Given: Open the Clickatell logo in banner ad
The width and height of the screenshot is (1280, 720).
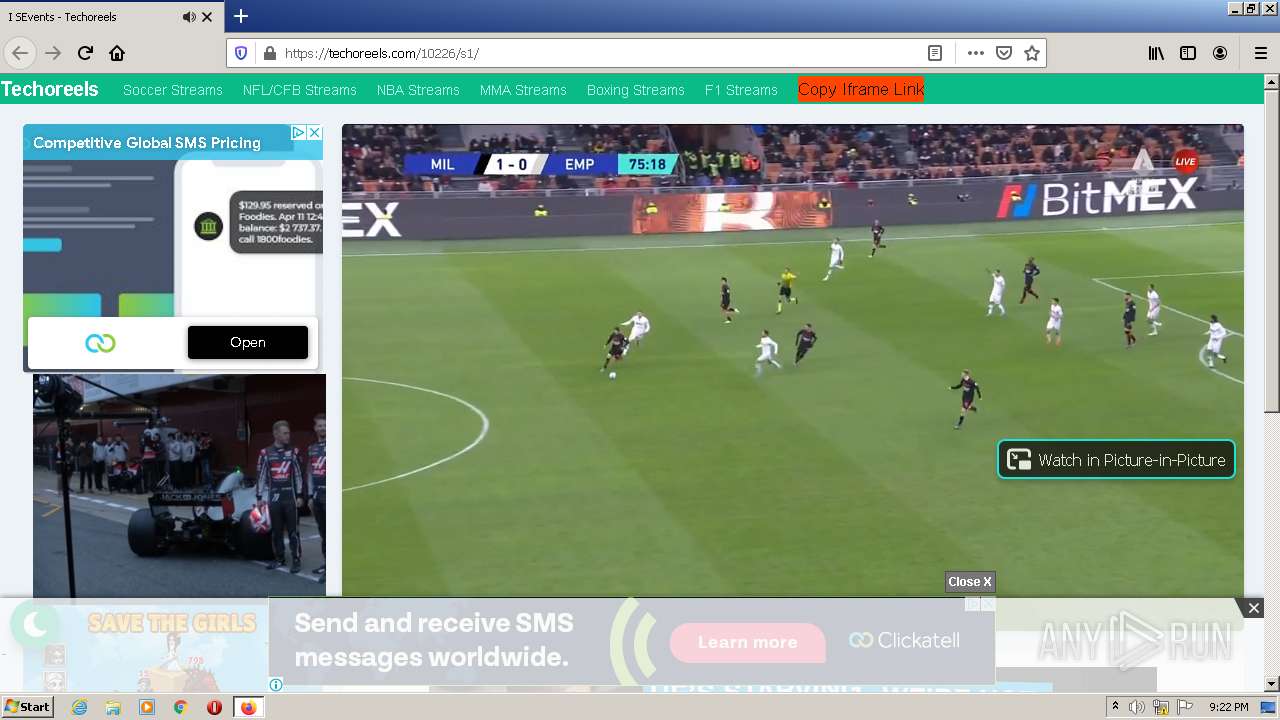Looking at the screenshot, I should coord(905,640).
